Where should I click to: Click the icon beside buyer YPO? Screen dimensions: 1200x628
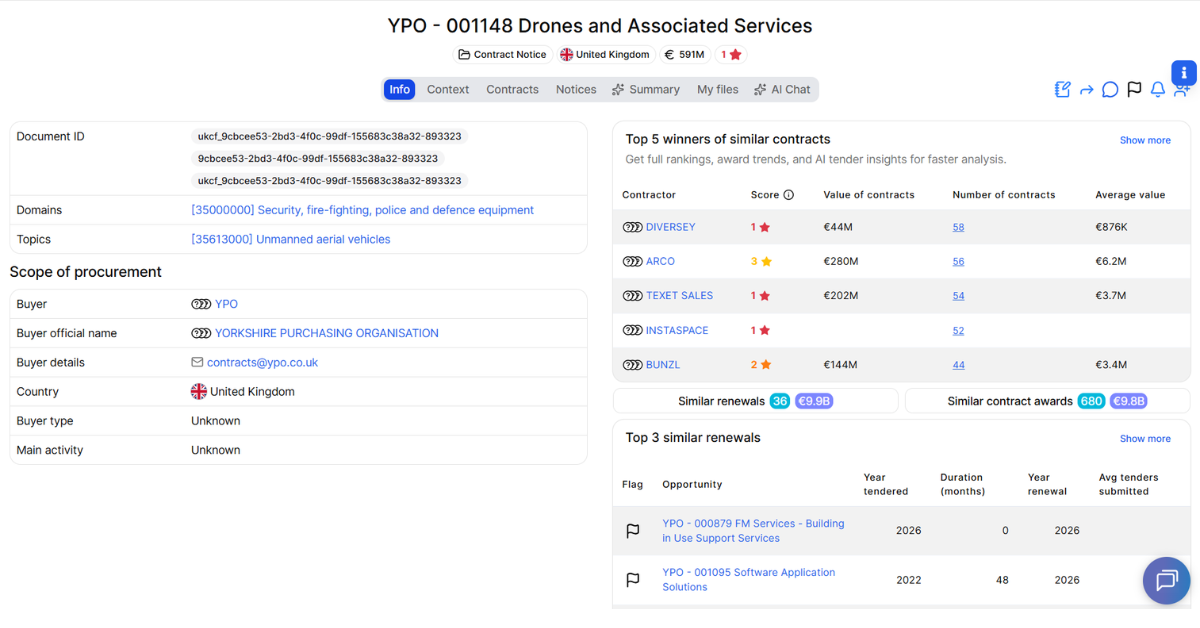point(201,304)
